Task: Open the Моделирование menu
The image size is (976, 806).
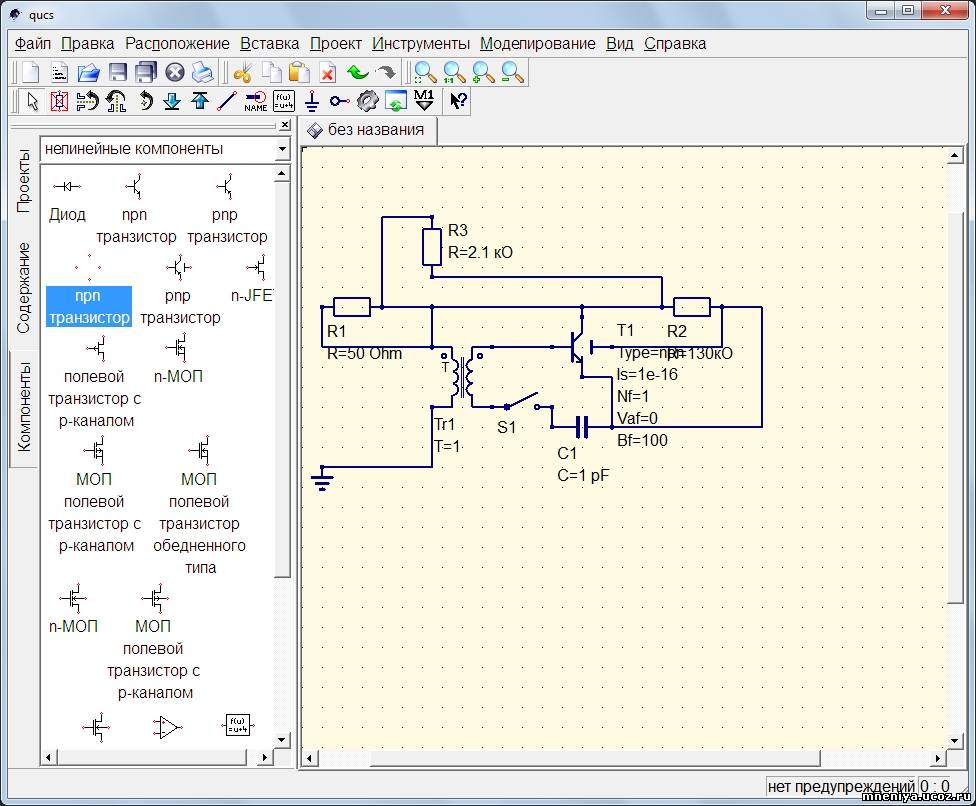Action: pyautogui.click(x=538, y=44)
